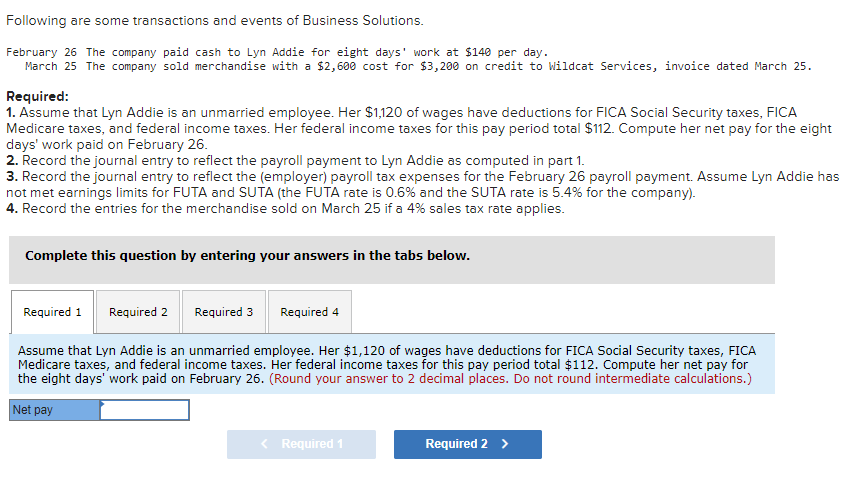Click the March 25 transaction line
865x478 pixels.
pos(418,66)
